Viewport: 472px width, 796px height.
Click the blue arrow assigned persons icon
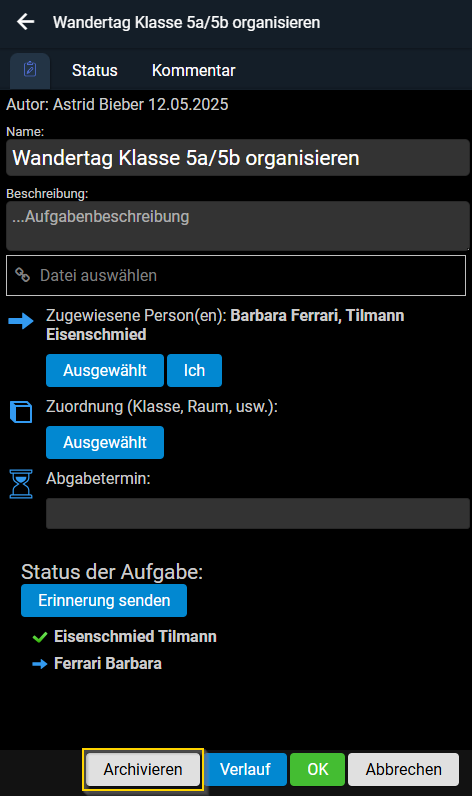[21, 321]
